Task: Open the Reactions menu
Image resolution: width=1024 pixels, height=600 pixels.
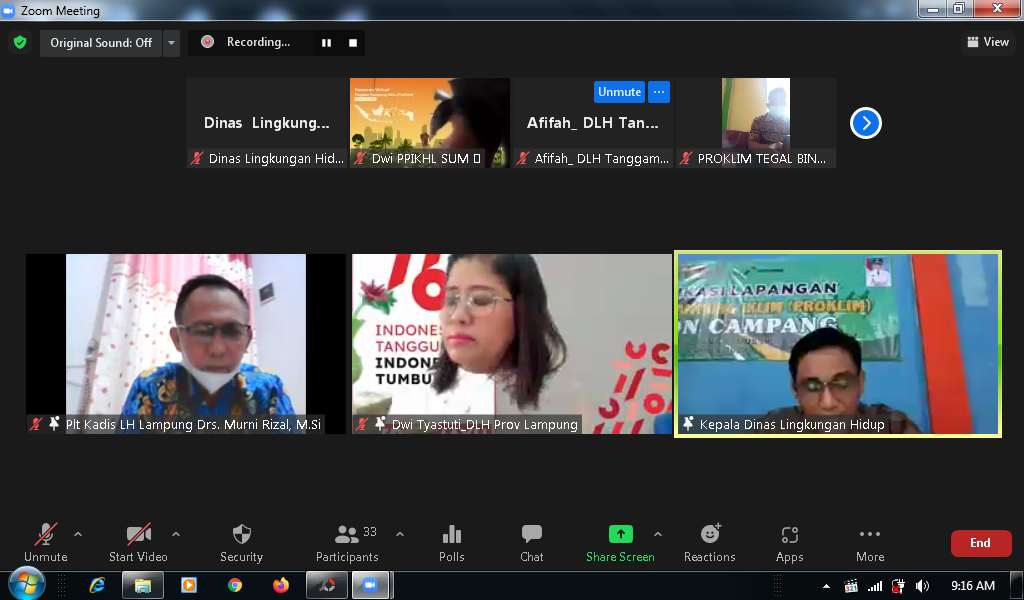Action: point(710,543)
